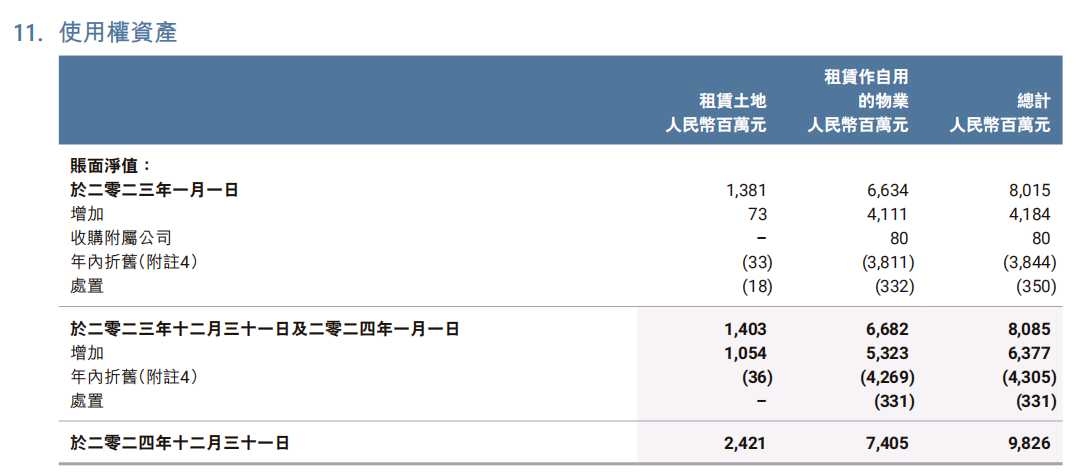This screenshot has width=1078, height=474.
Task: Select the 2024 addition value 5,323
Action: click(x=888, y=353)
